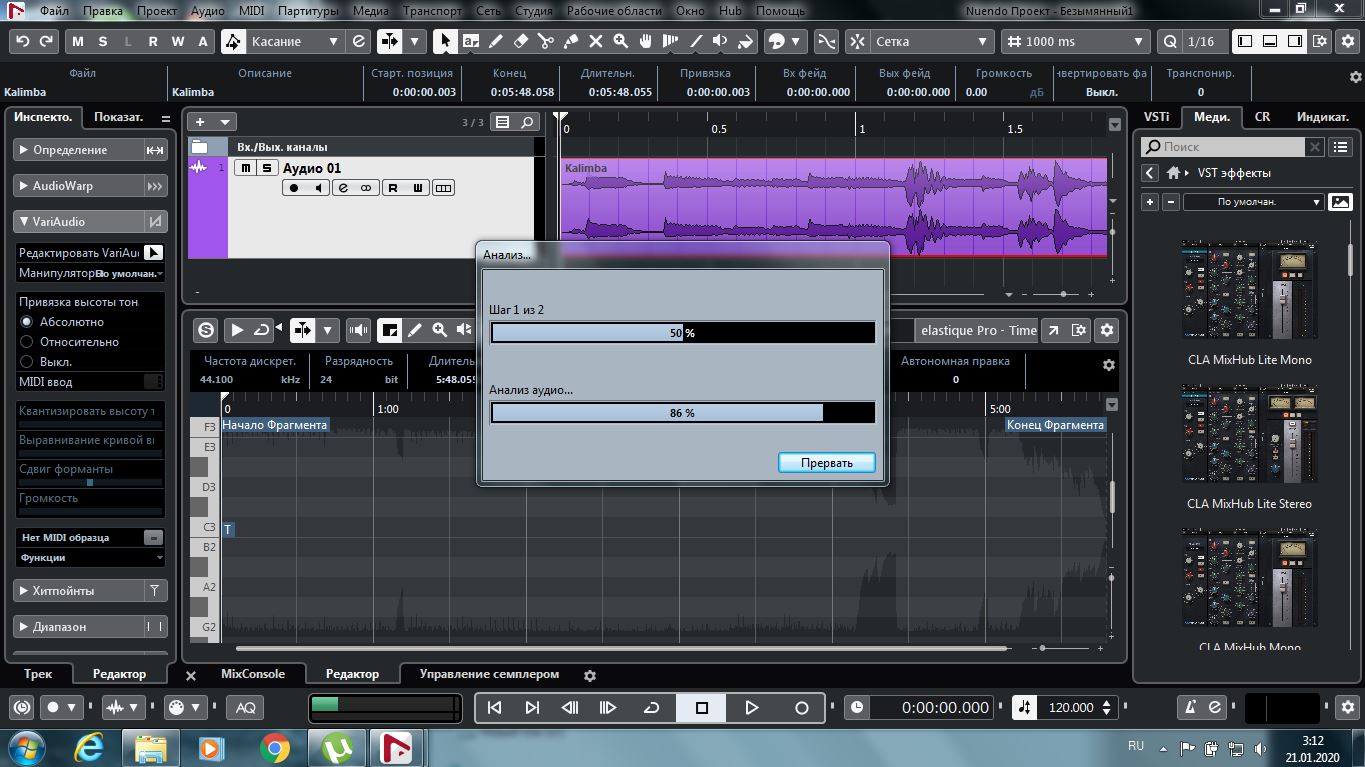This screenshot has width=1365, height=767.
Task: Select the Range Selection tool
Action: coord(471,41)
